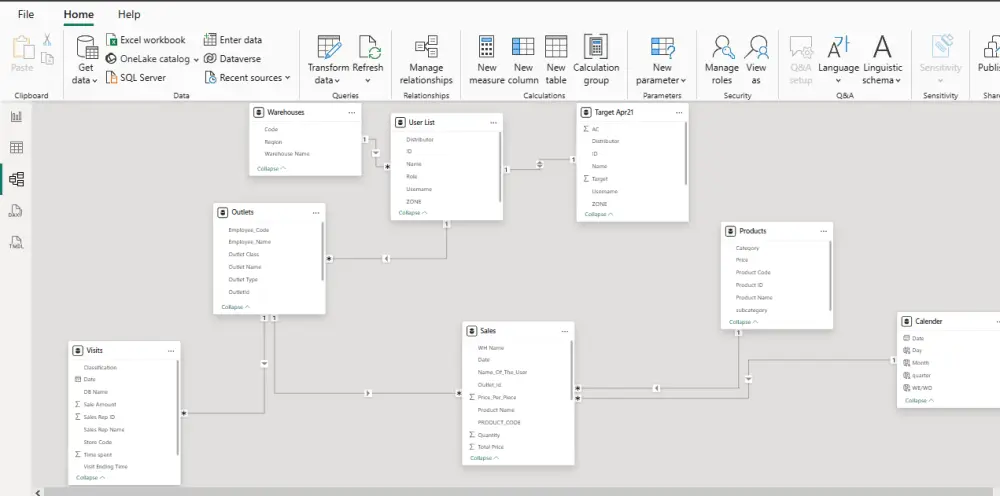Open the Help ribbon tab
Screen dimensions: 1000x496
(x=129, y=14)
